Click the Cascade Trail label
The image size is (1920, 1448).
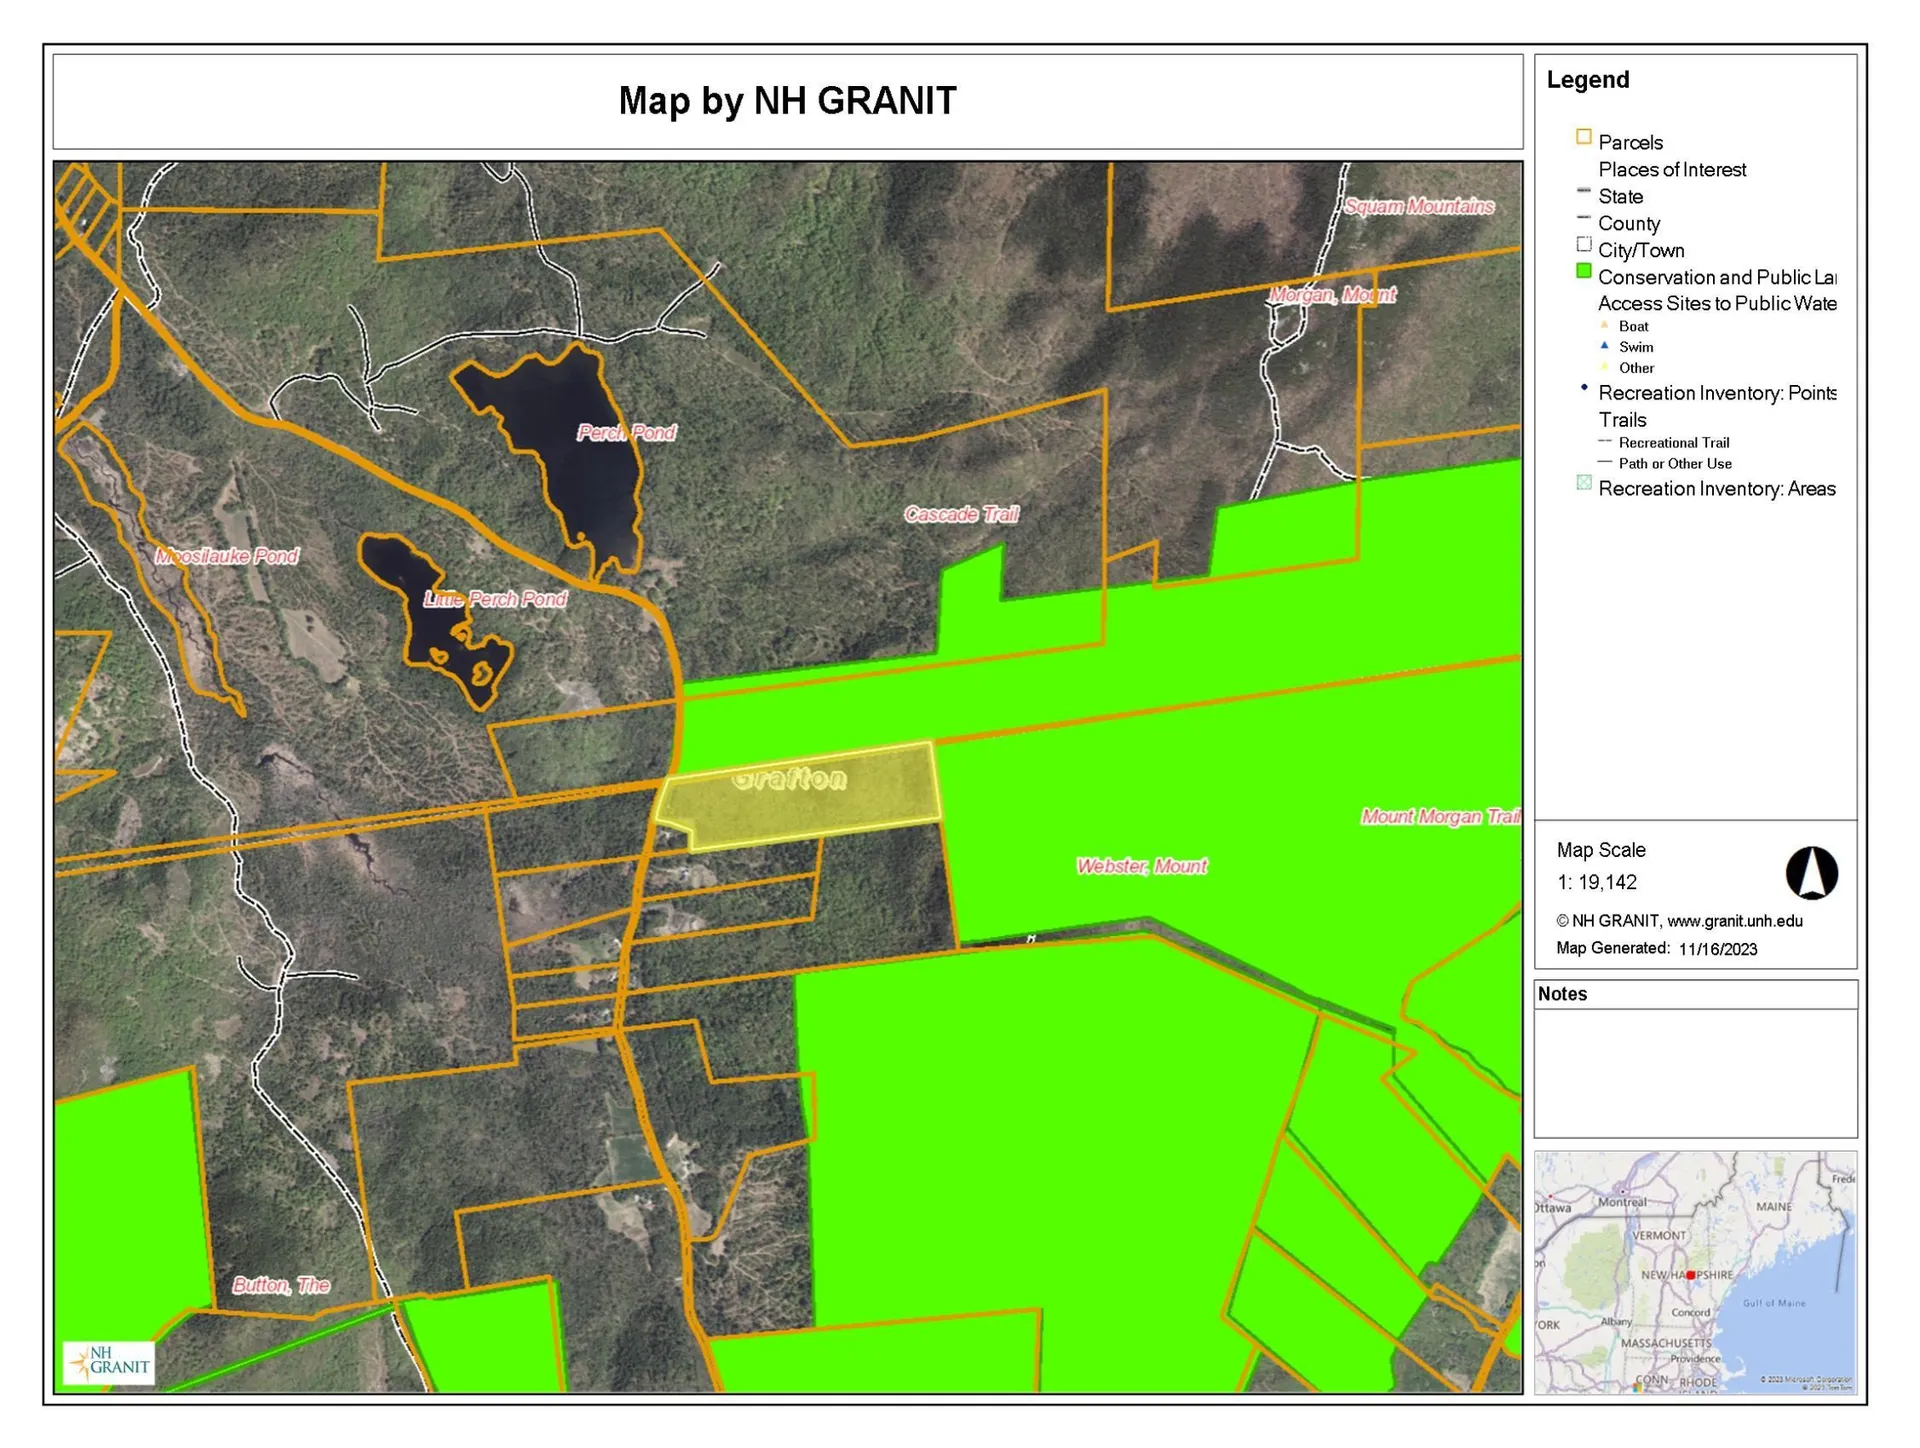coord(961,515)
